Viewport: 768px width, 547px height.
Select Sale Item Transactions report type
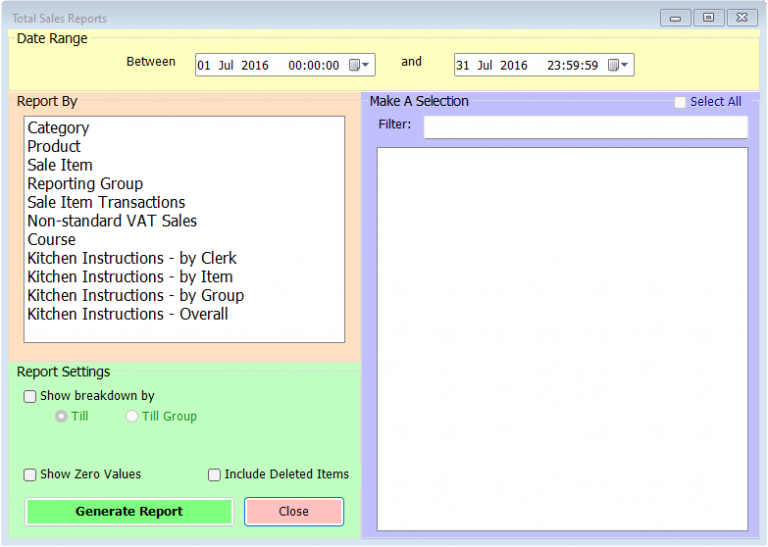point(106,202)
